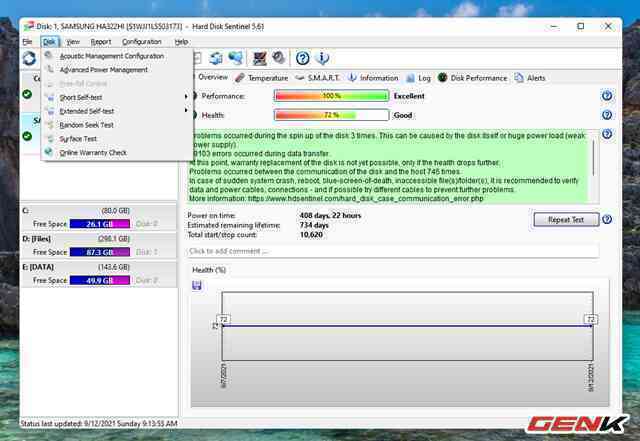Click the second green checkmark disk status icon
Image resolution: width=640 pixels, height=441 pixels.
pyautogui.click(x=27, y=136)
